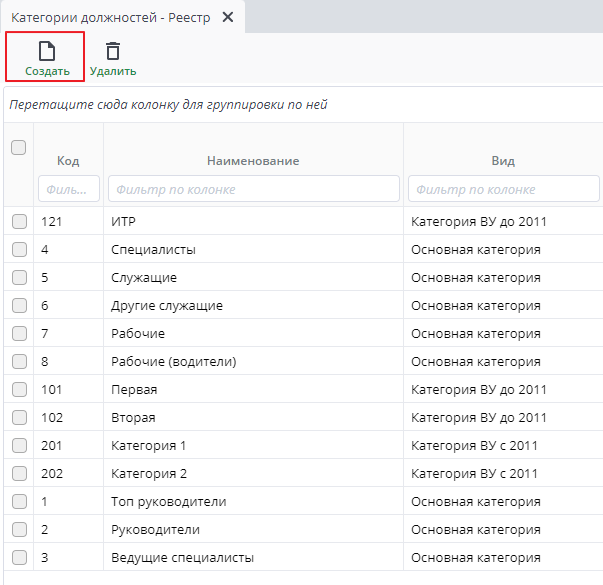The width and height of the screenshot is (603, 585).
Task: Select the Другие служащие row name
Action: (167, 306)
